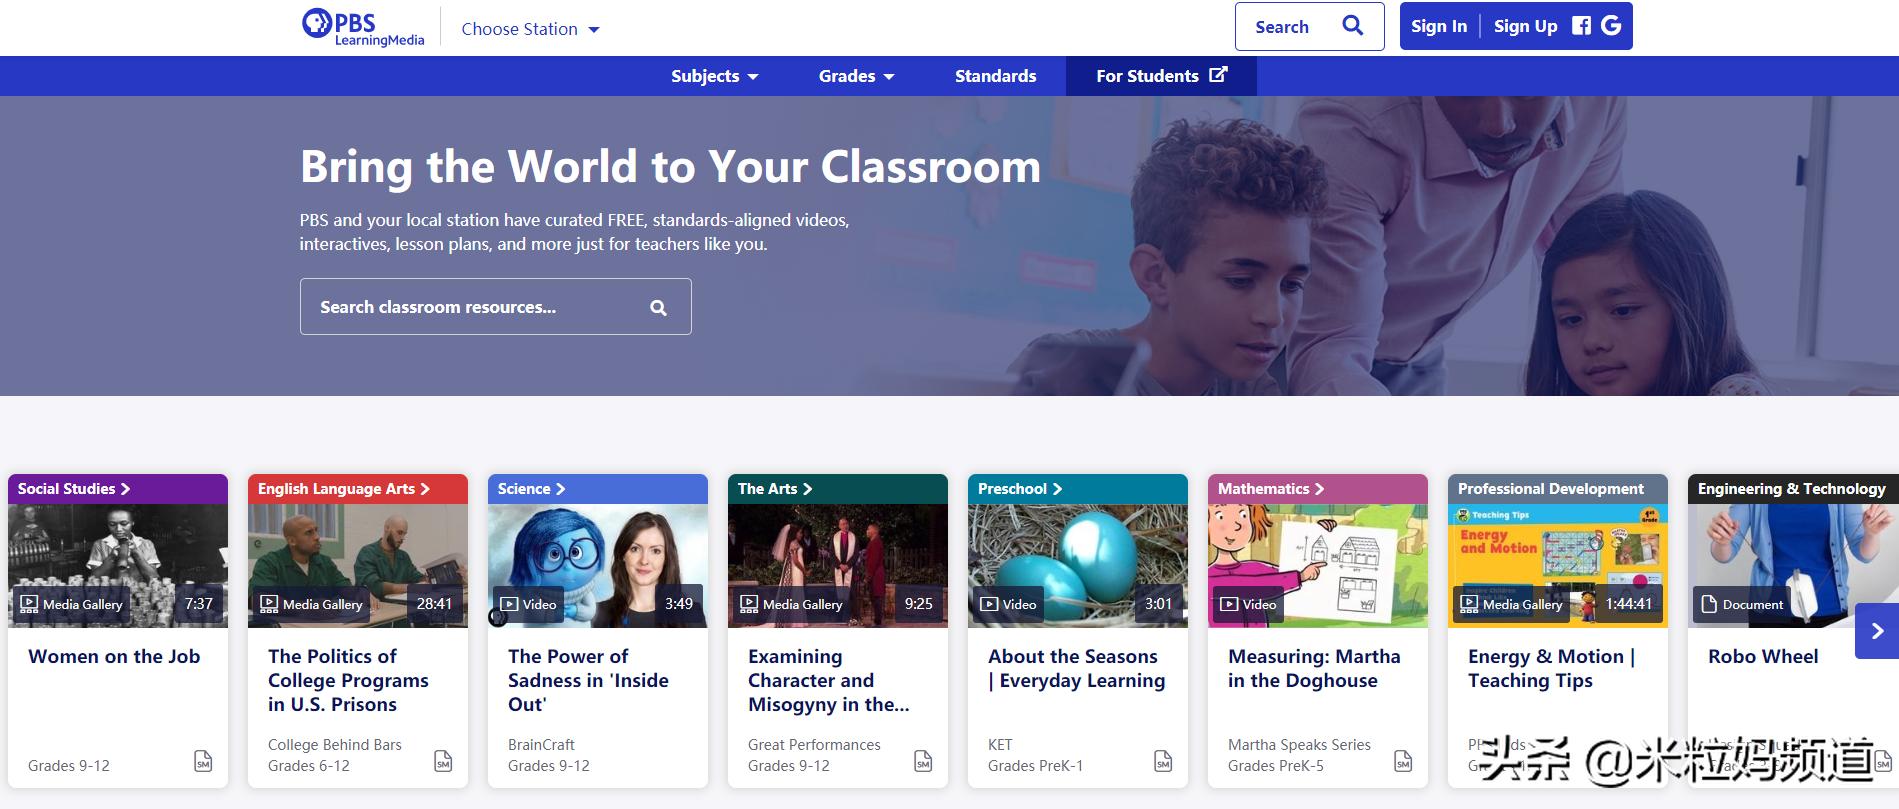Submit the classroom resources search magnifier
This screenshot has height=809, width=1899.
[x=658, y=307]
